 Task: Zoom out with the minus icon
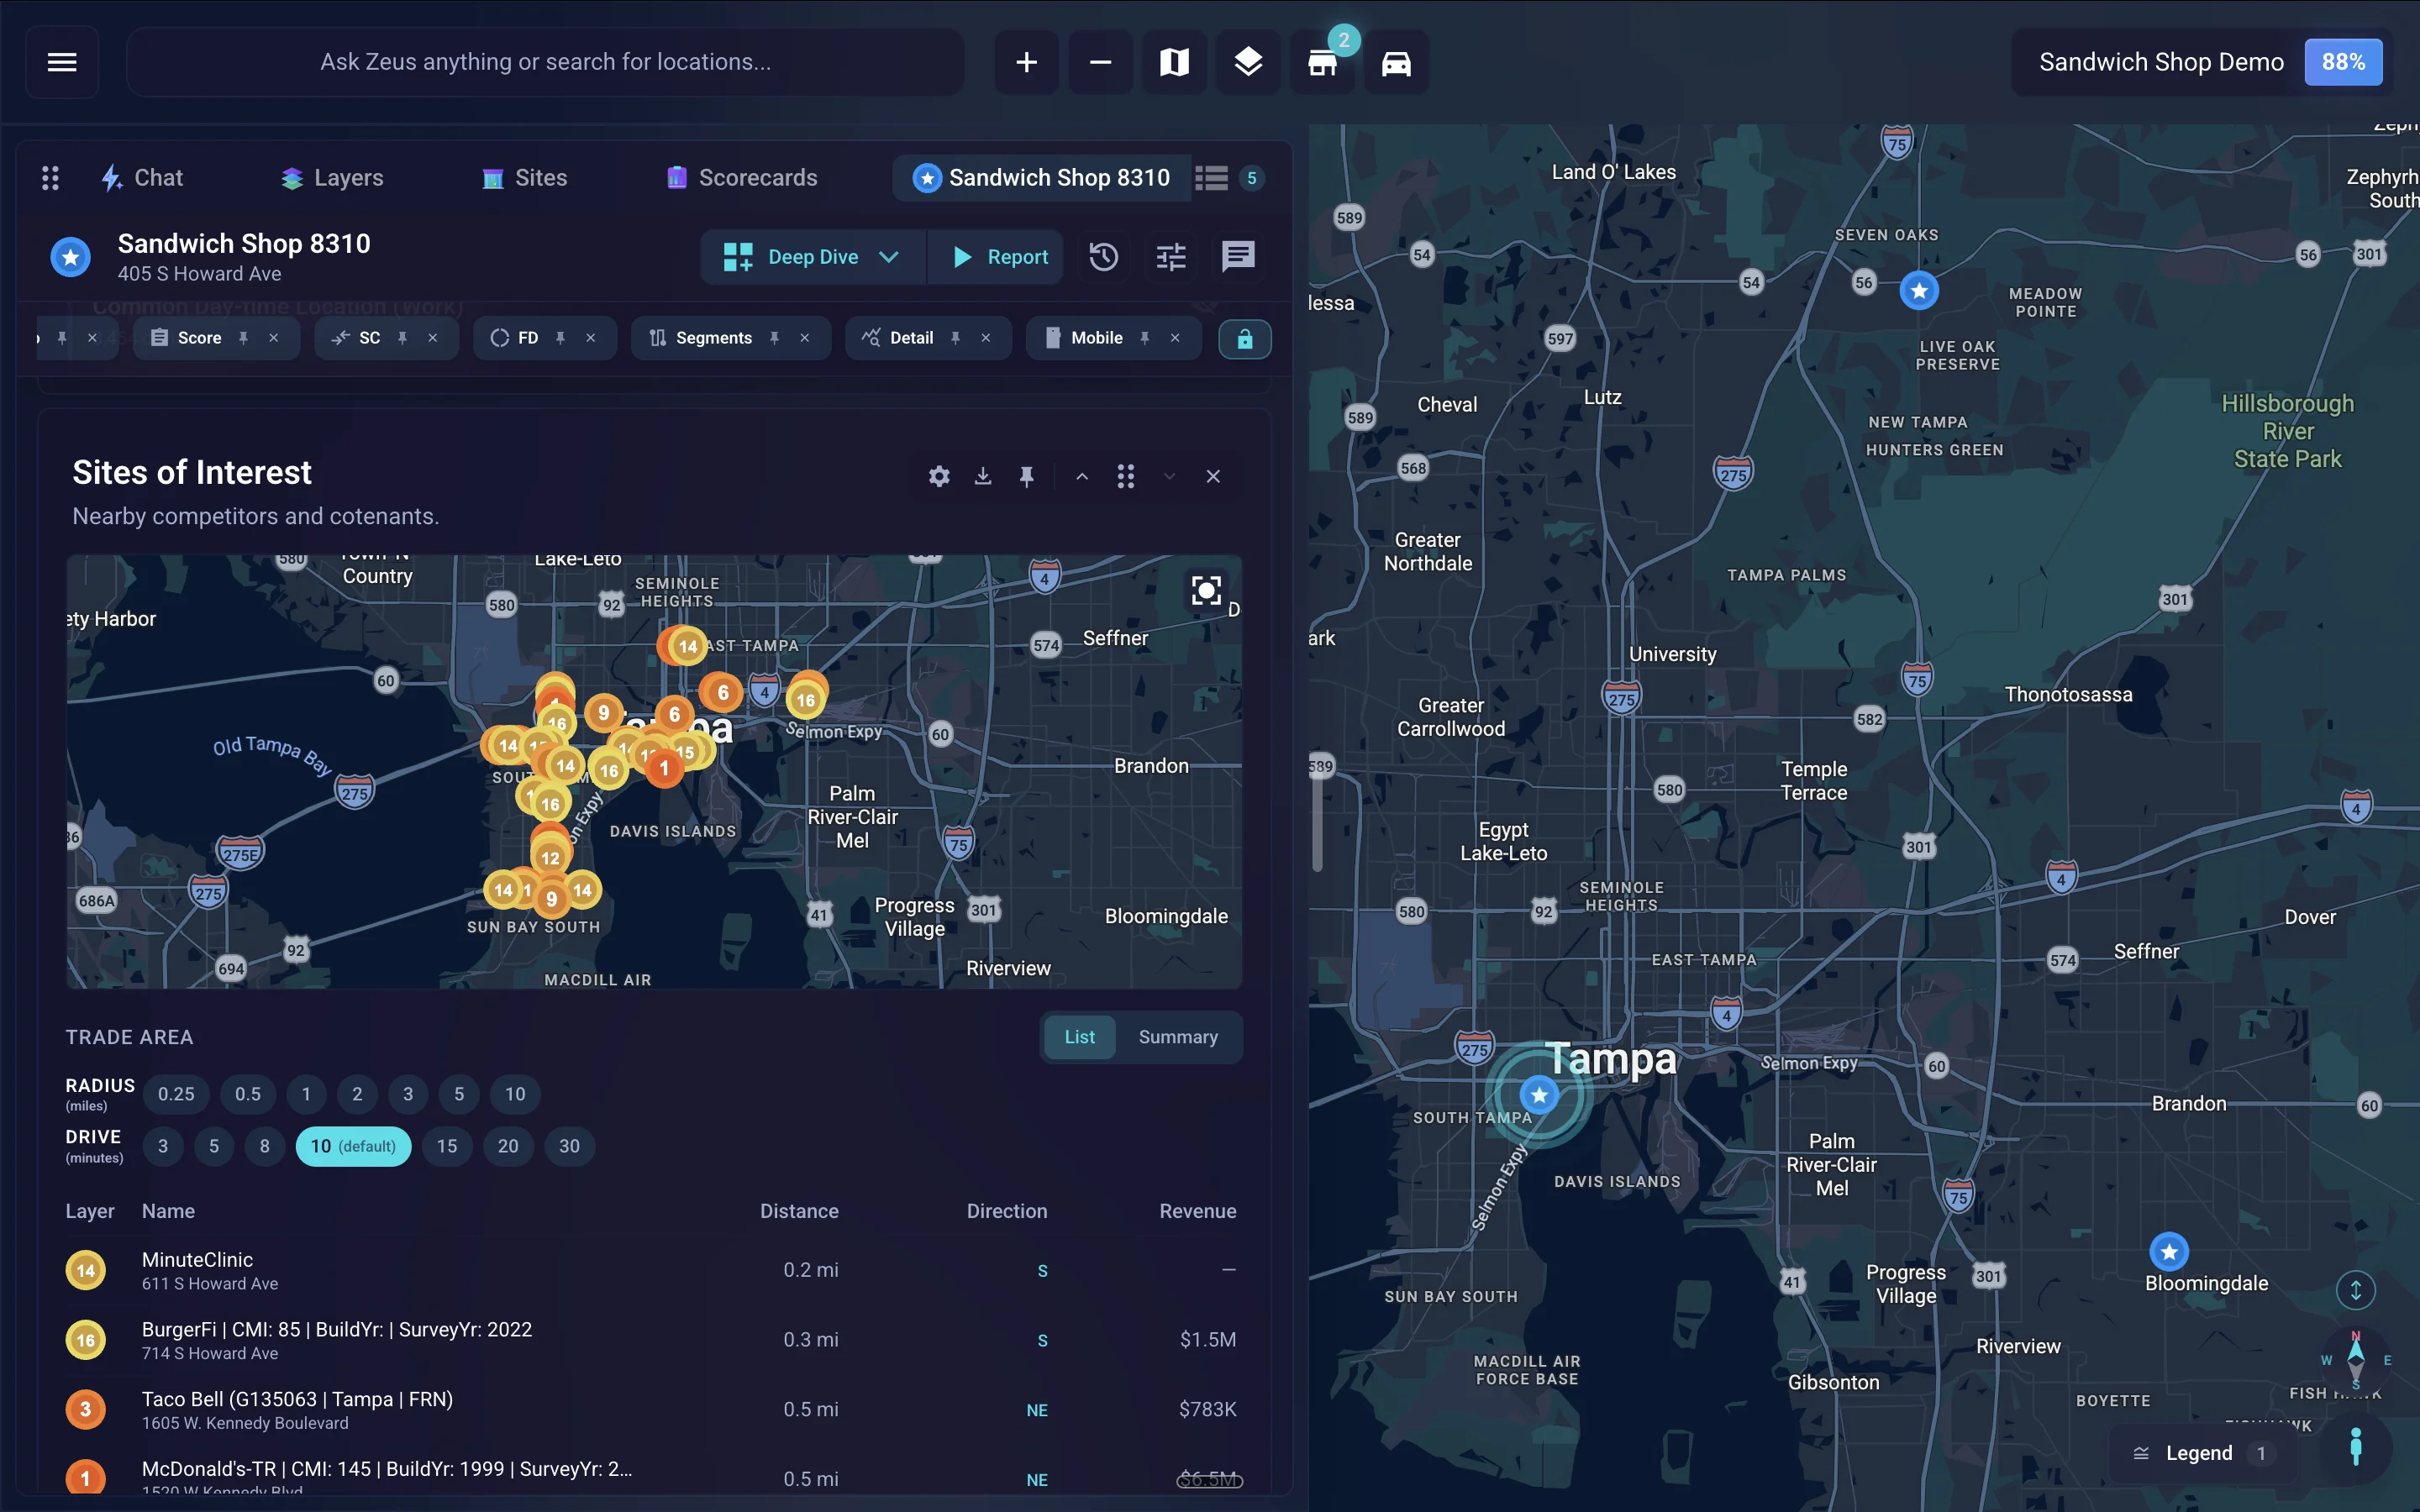[x=1100, y=62]
